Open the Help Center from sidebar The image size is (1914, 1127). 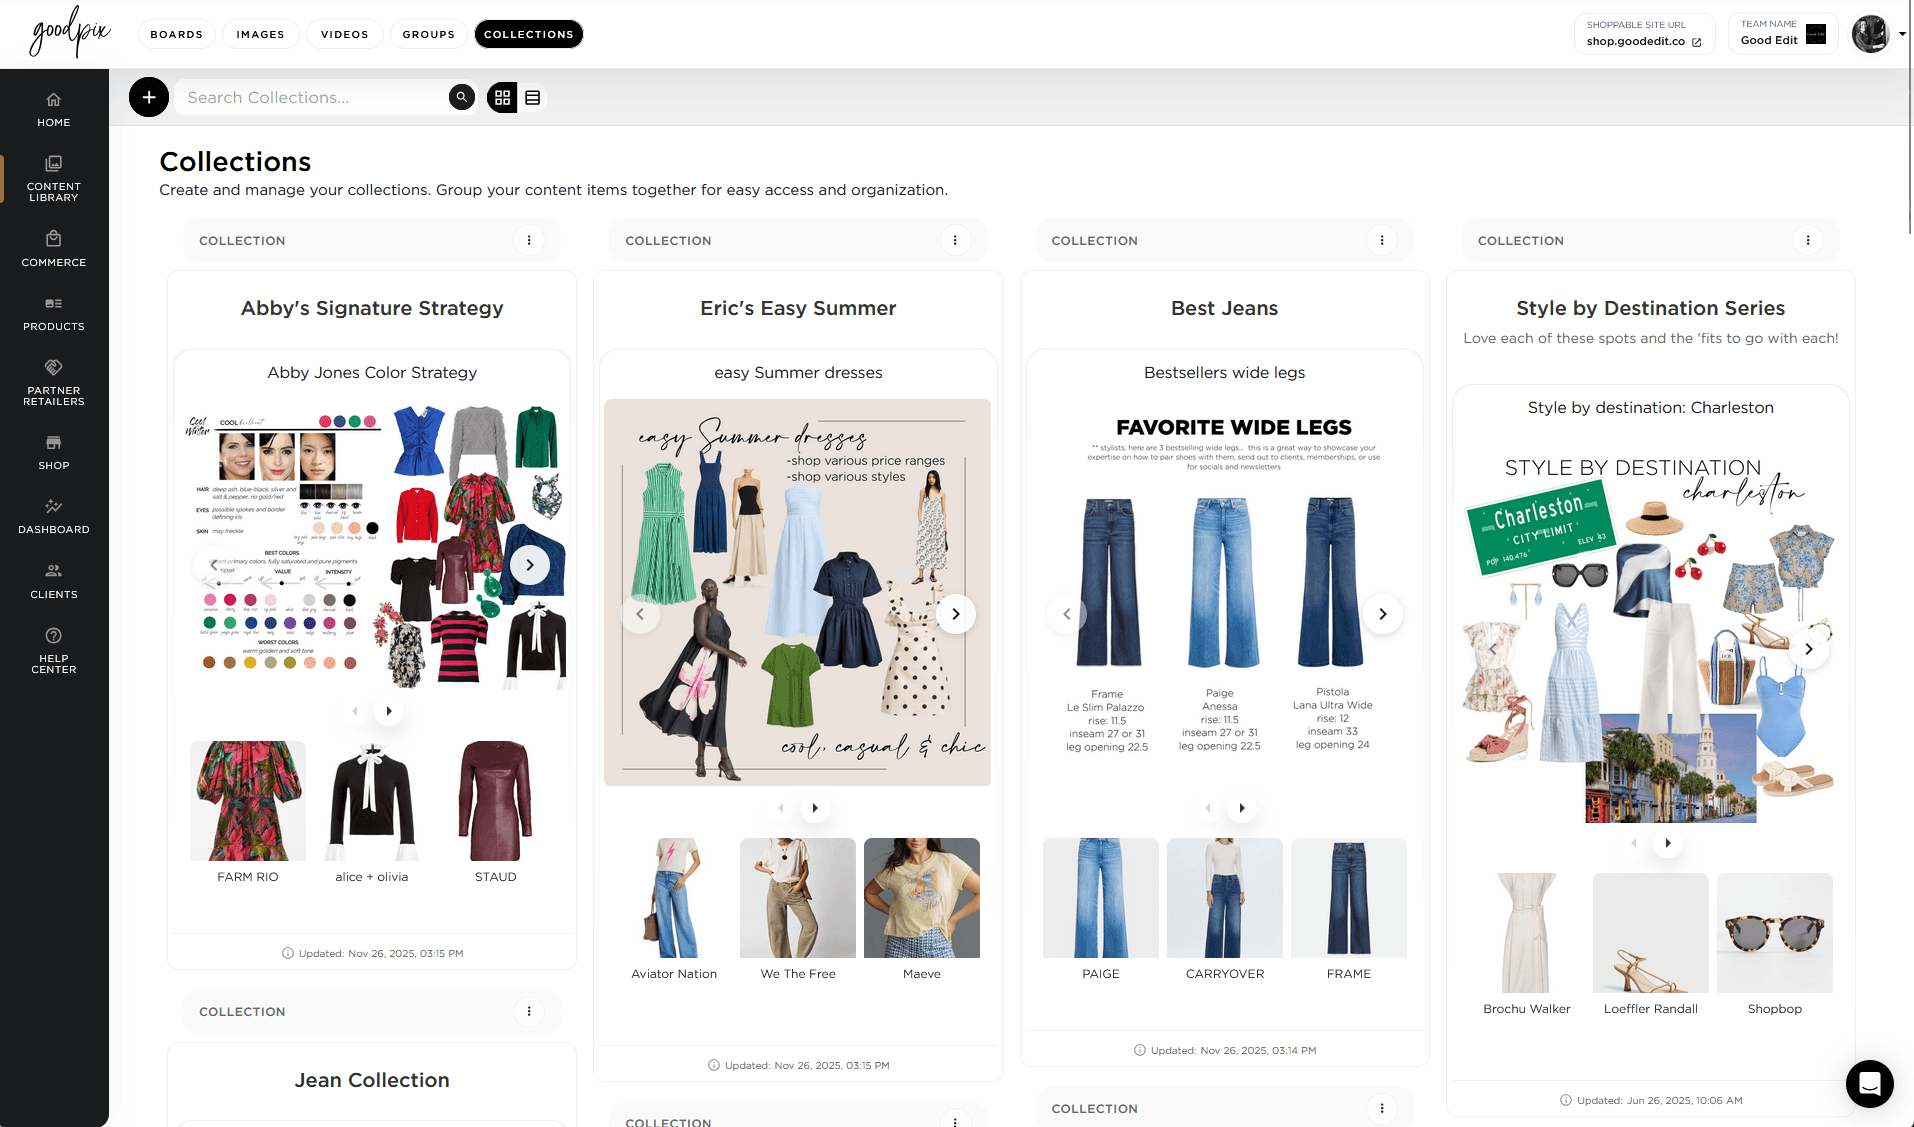pos(53,650)
